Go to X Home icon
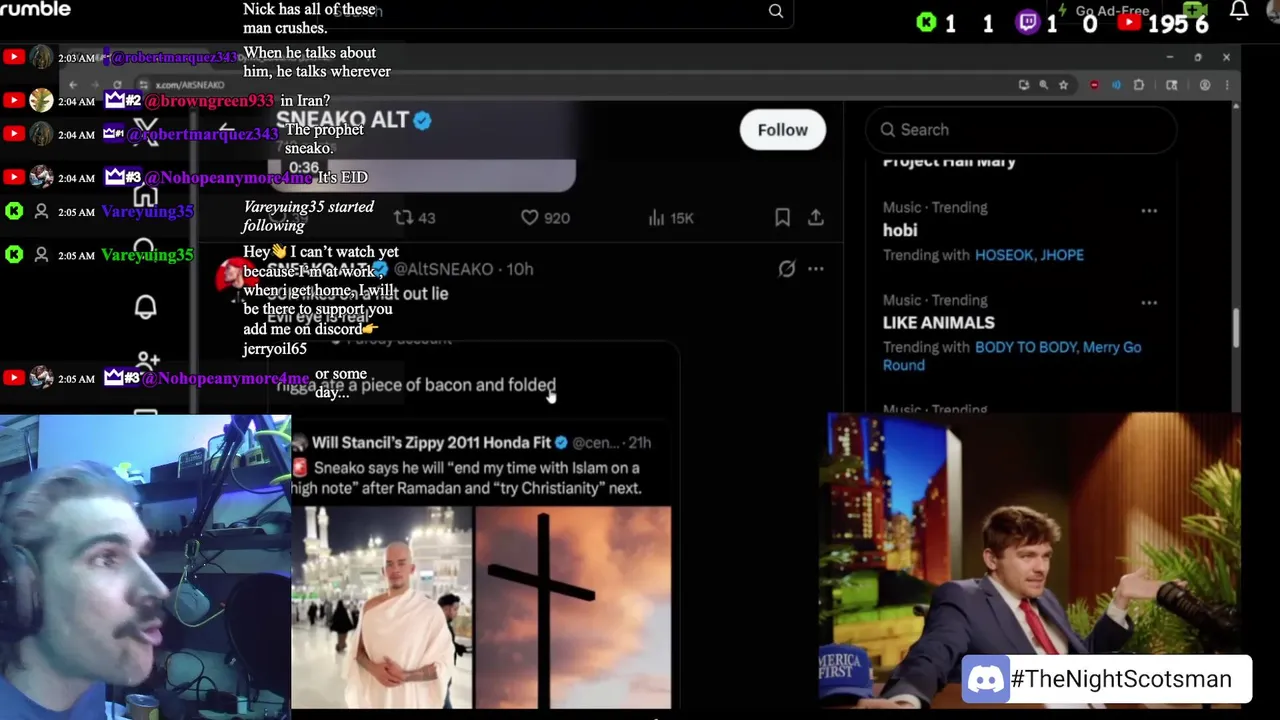The image size is (1280, 720). [x=146, y=195]
